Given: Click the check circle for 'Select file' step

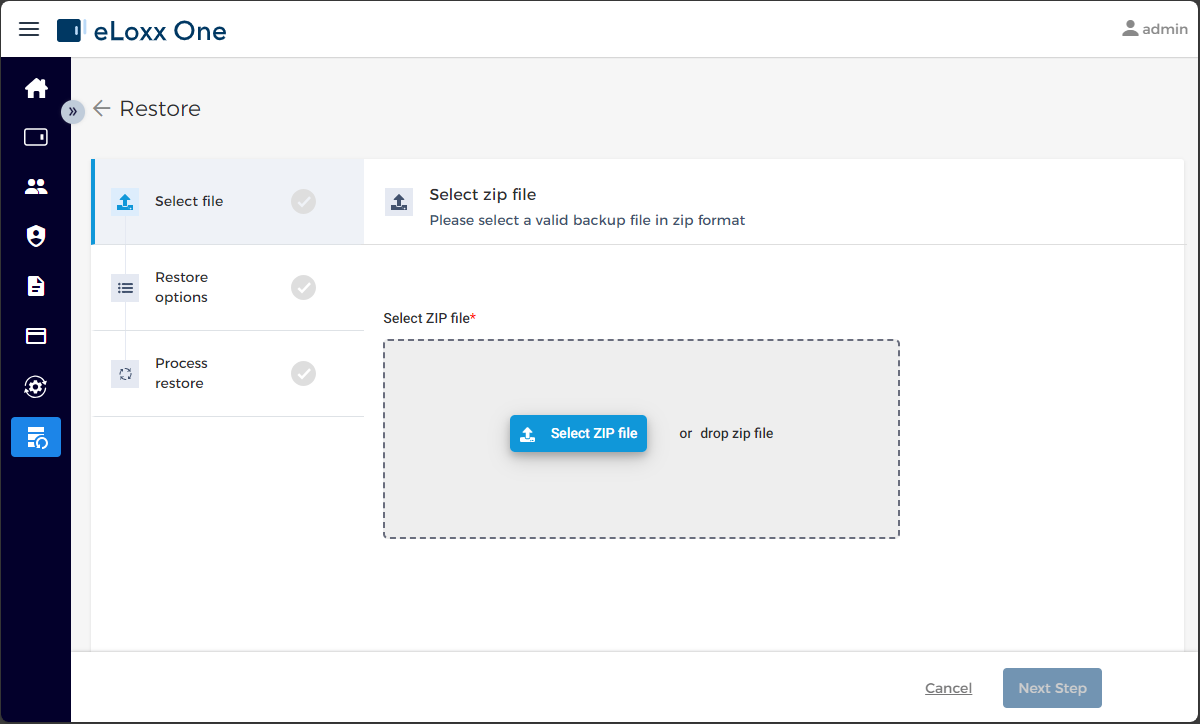Looking at the screenshot, I should tap(303, 202).
